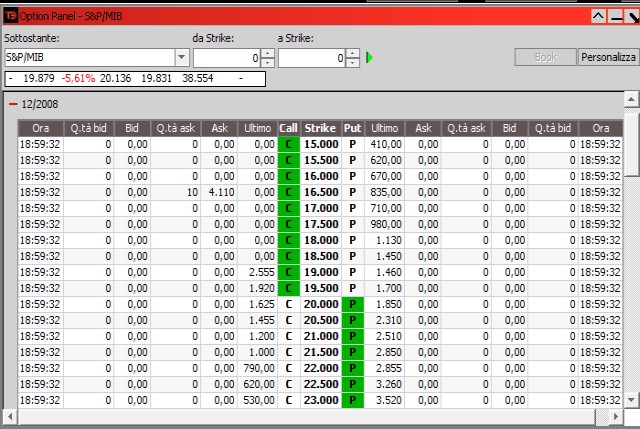Click the horizontal scrollbar right arrow
The height and width of the screenshot is (430, 640).
pyautogui.click(x=616, y=416)
